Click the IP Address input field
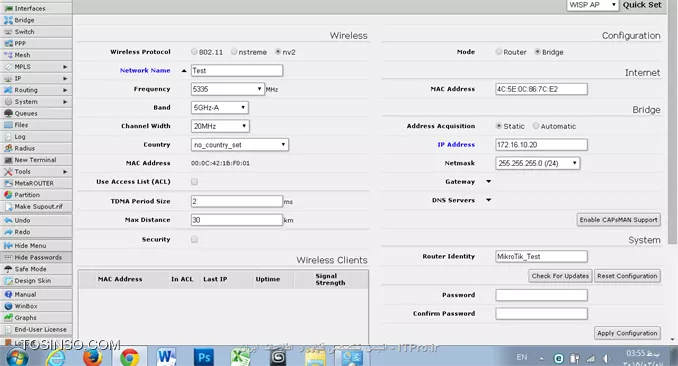This screenshot has width=678, height=366. pos(541,144)
